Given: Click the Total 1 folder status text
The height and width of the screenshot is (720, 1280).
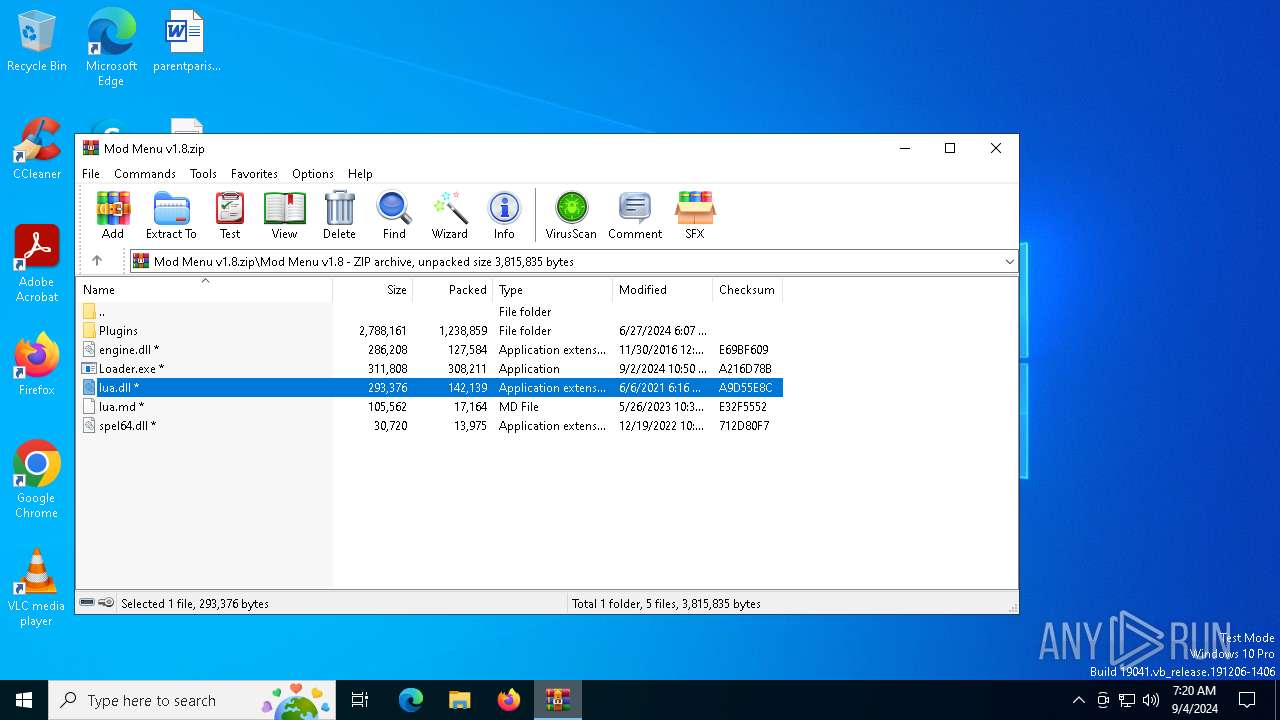Looking at the screenshot, I should tap(666, 603).
